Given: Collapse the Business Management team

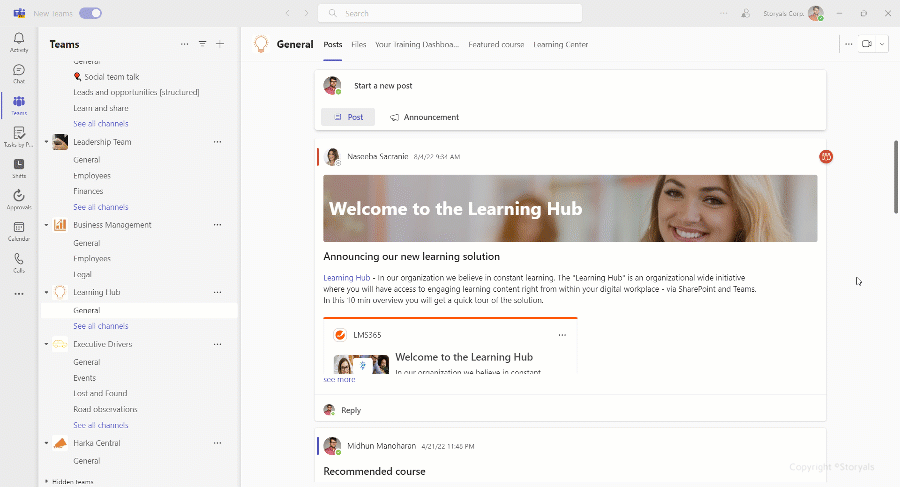Looking at the screenshot, I should tap(46, 225).
